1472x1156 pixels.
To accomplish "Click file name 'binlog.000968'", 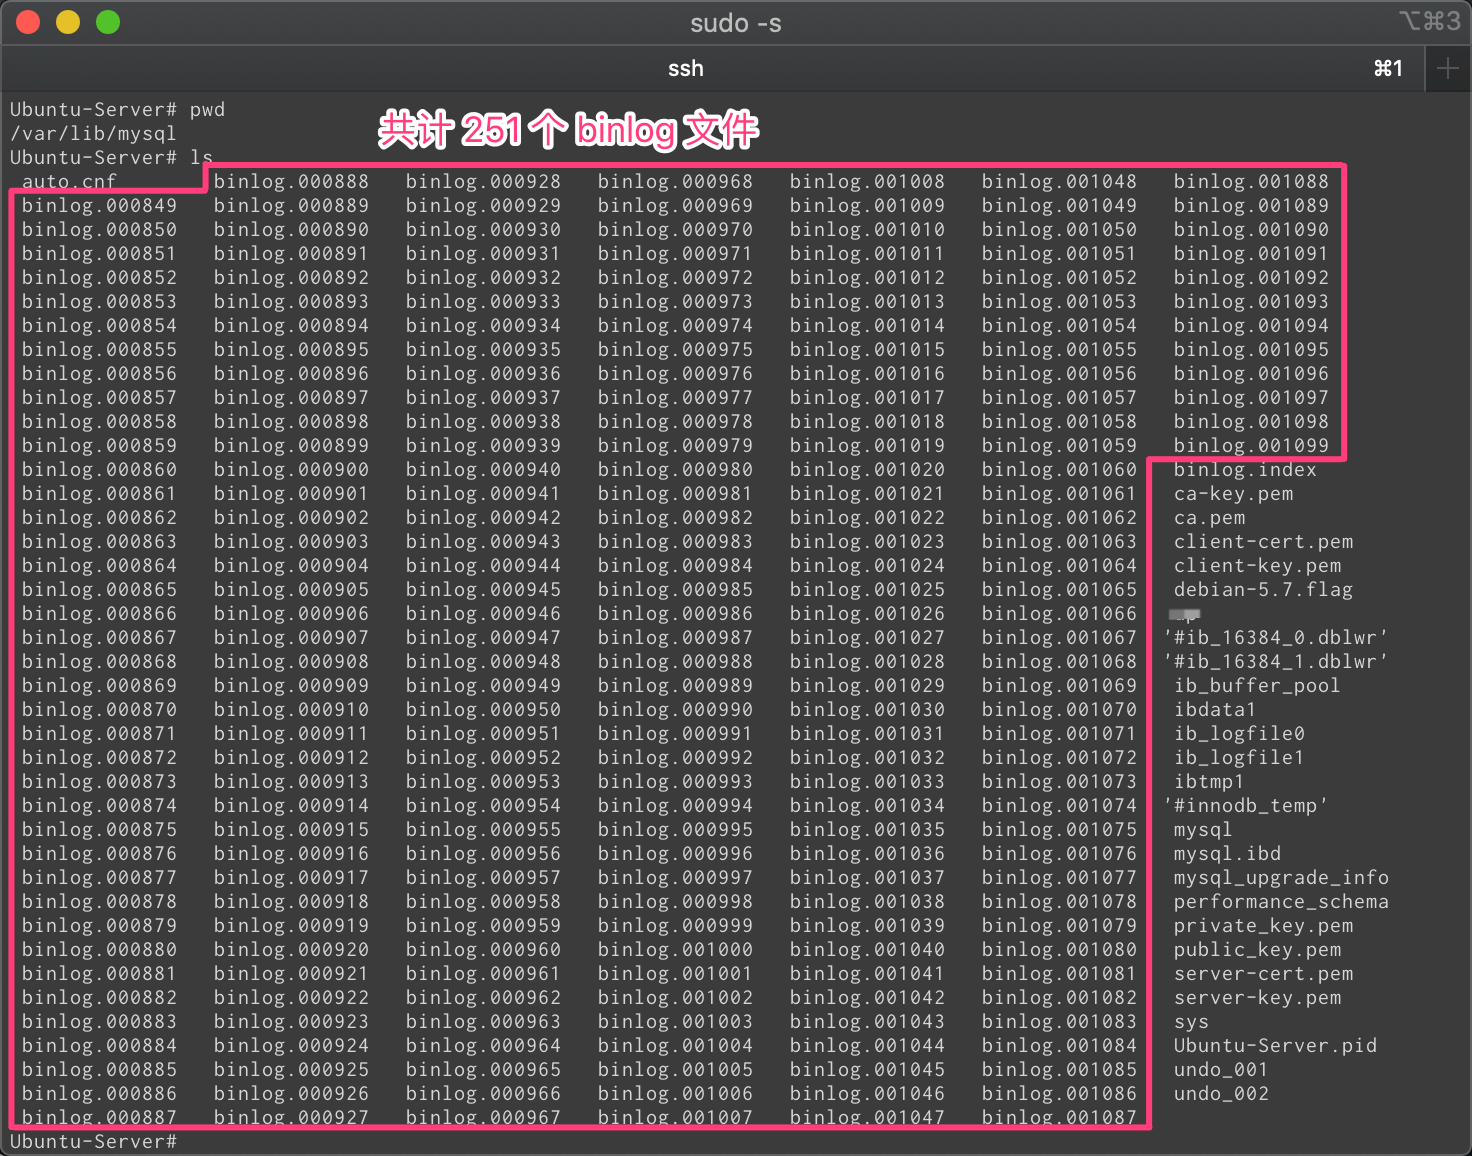I will pyautogui.click(x=675, y=182).
